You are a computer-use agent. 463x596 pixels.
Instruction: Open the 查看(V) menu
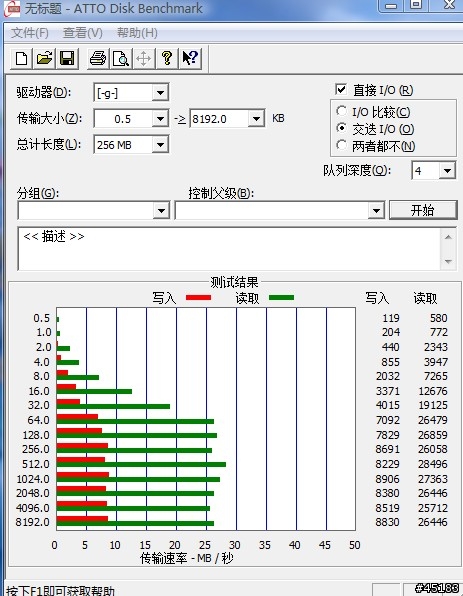tap(82, 33)
